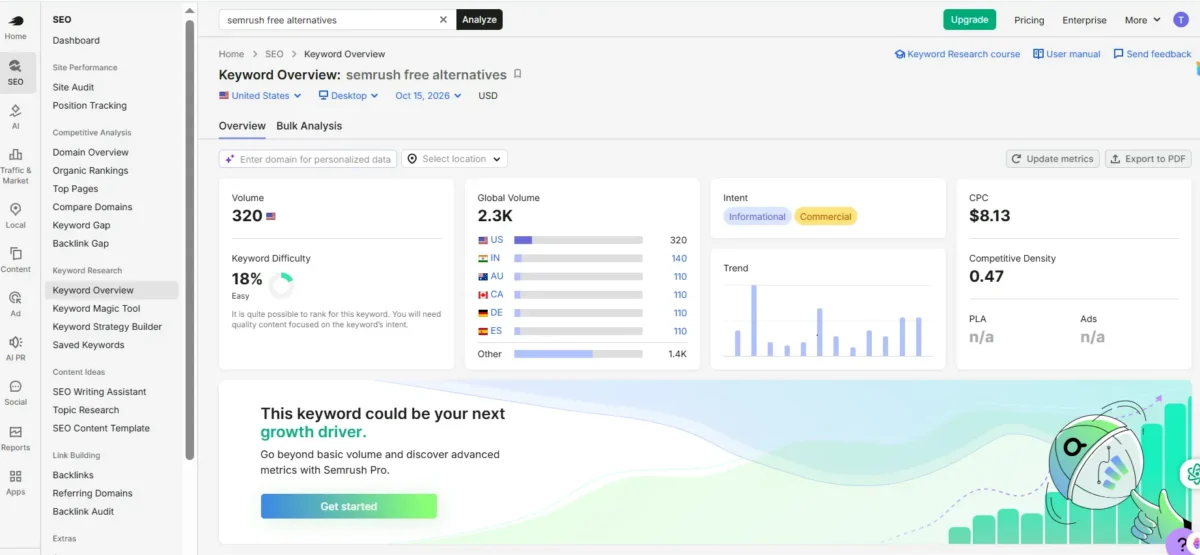Open Keyword Research course link
Screen dimensions: 1200x555
(957, 54)
